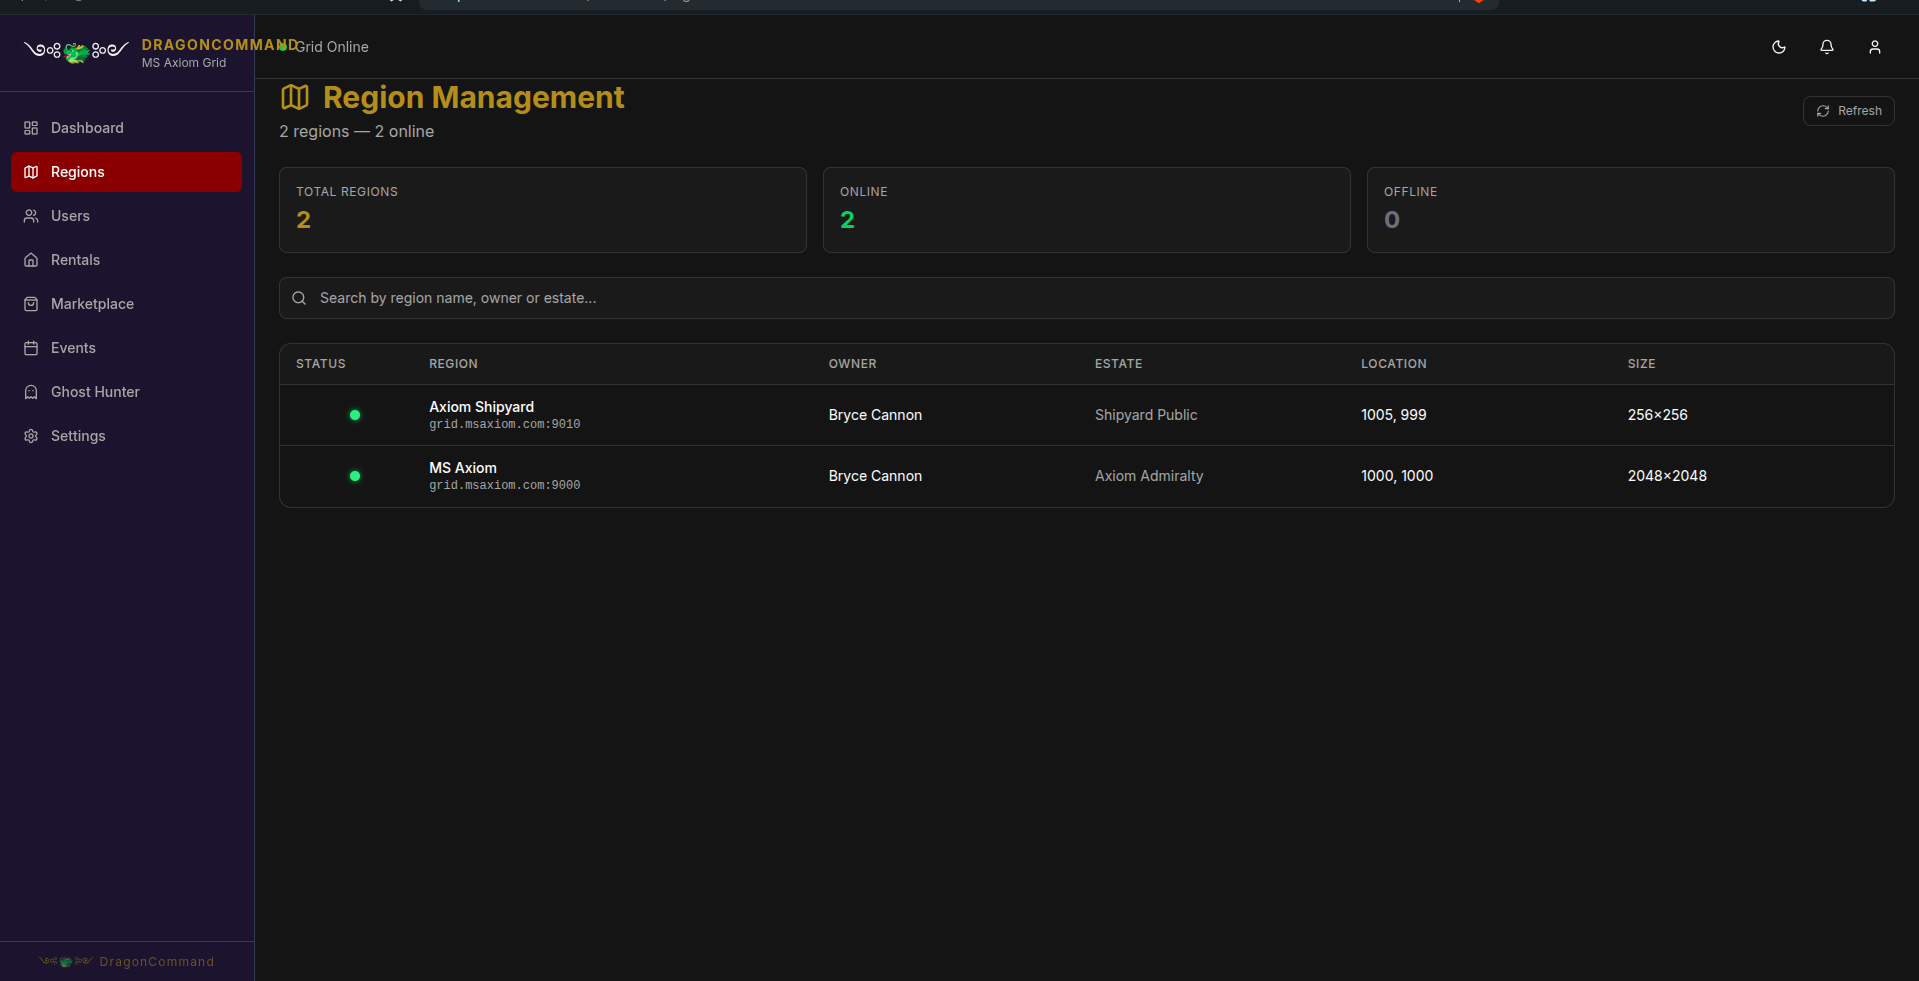The width and height of the screenshot is (1919, 981).
Task: Toggle dark mode moon icon
Action: [1779, 47]
